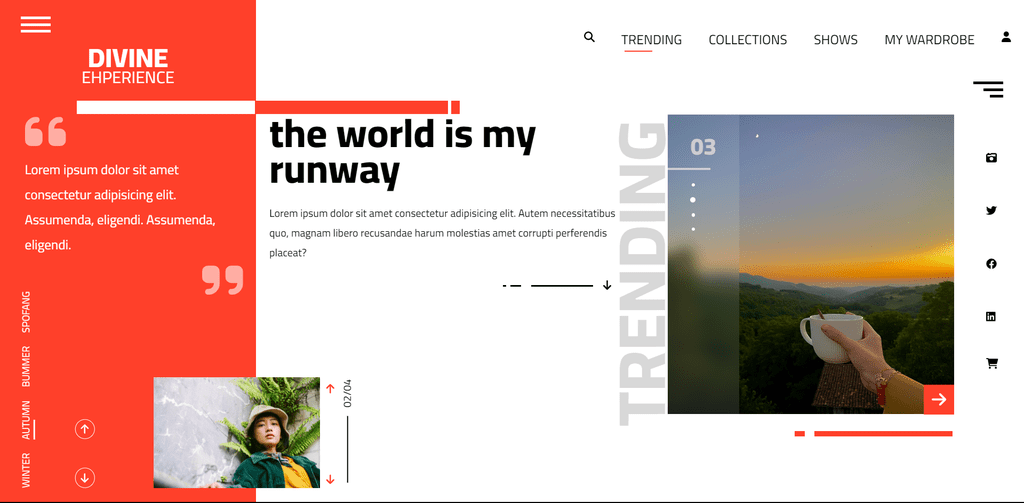Click the Facebook icon
Viewport: 1024px width, 503px height.
(x=991, y=264)
